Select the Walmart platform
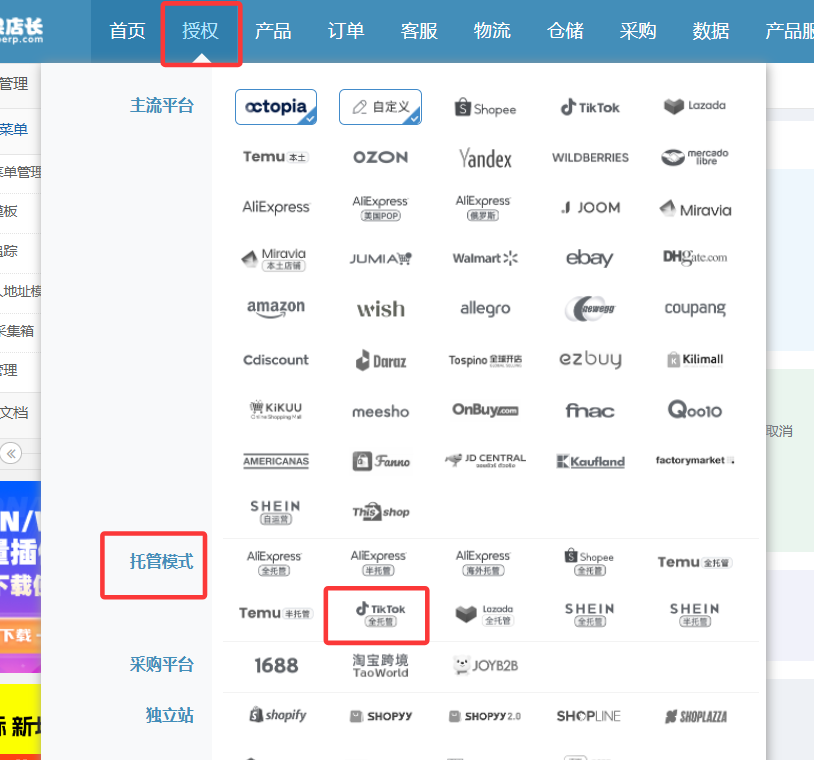The image size is (814, 760). click(485, 258)
